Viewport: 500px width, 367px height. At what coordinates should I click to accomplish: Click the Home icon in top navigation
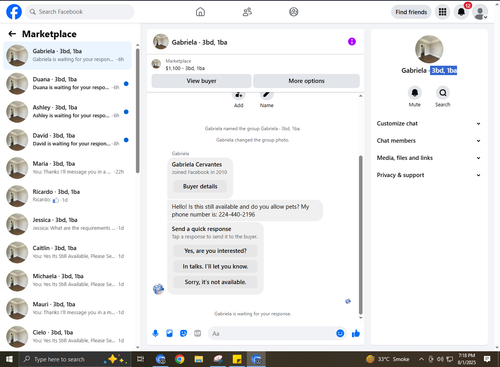tap(200, 12)
